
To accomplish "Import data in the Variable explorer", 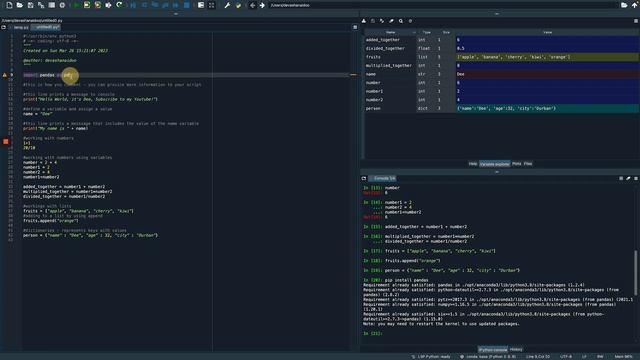I will [x=364, y=21].
